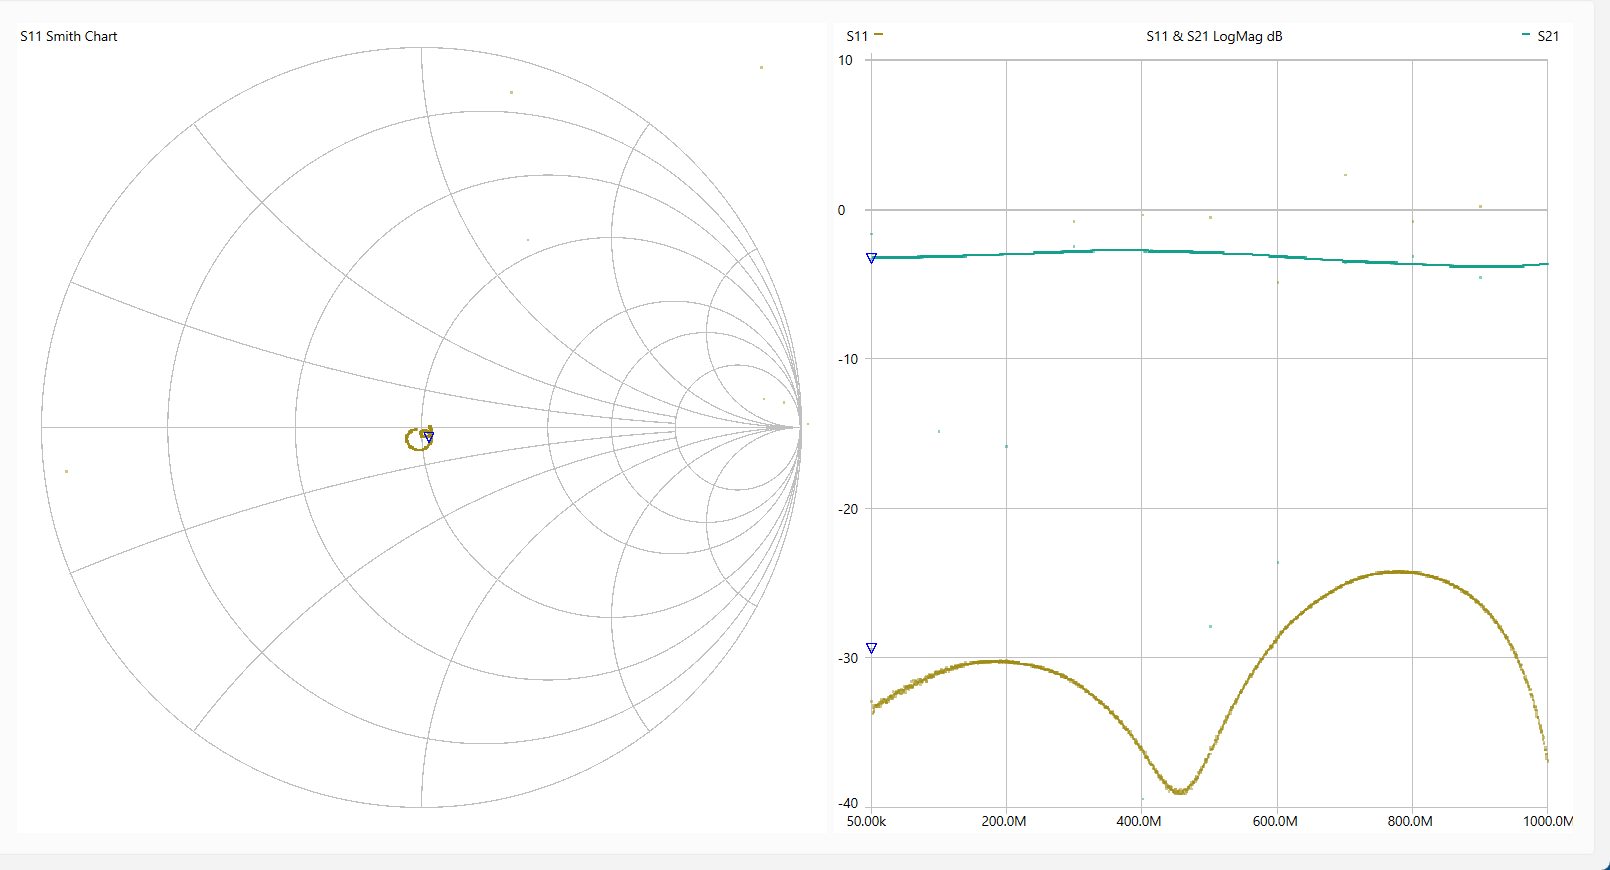Click the S11 legend label
This screenshot has height=870, width=1610.
tap(856, 36)
